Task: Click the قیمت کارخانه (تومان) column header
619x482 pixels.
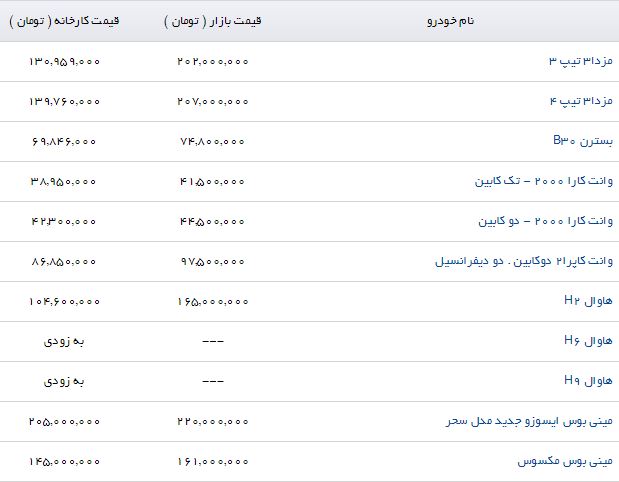Action: tap(64, 21)
